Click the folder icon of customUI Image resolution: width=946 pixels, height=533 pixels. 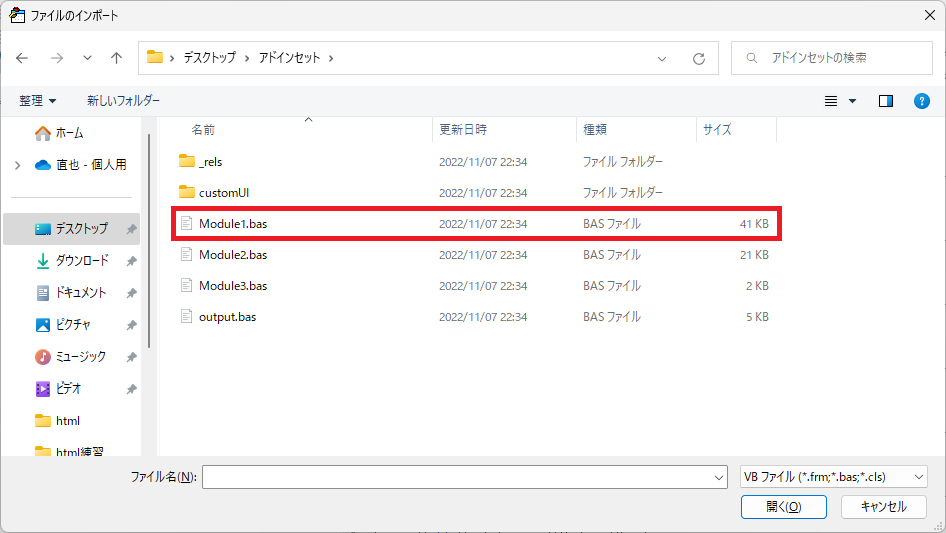coord(187,192)
